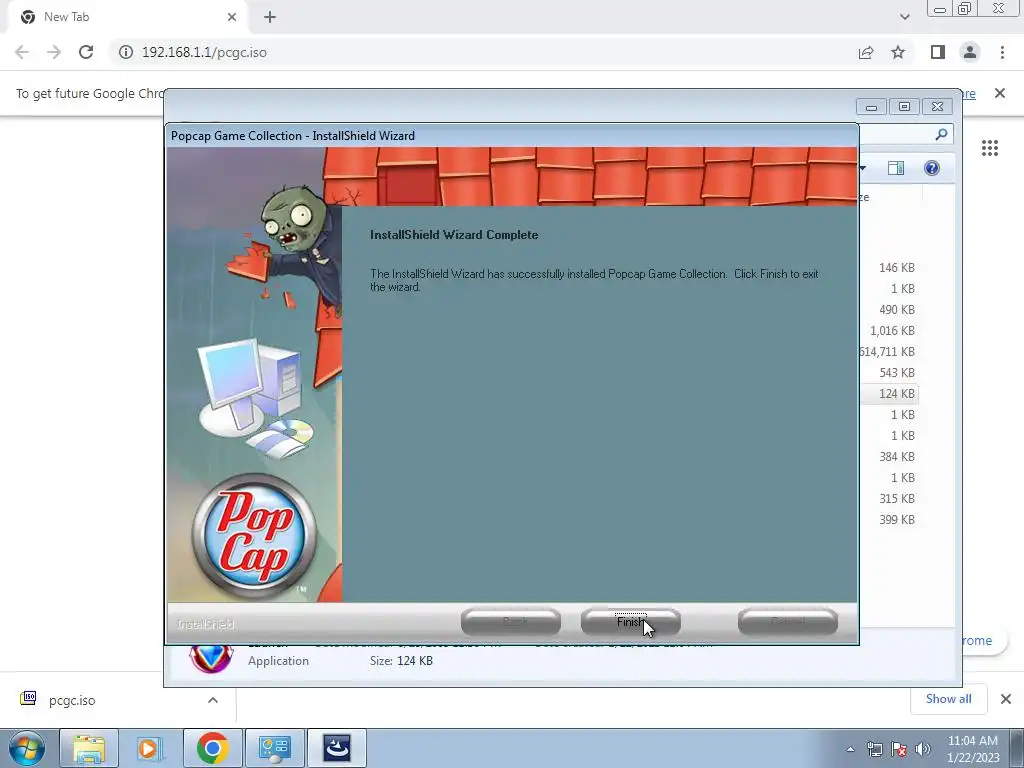
Task: Open Chrome's three-dot menu
Action: pos(1002,52)
